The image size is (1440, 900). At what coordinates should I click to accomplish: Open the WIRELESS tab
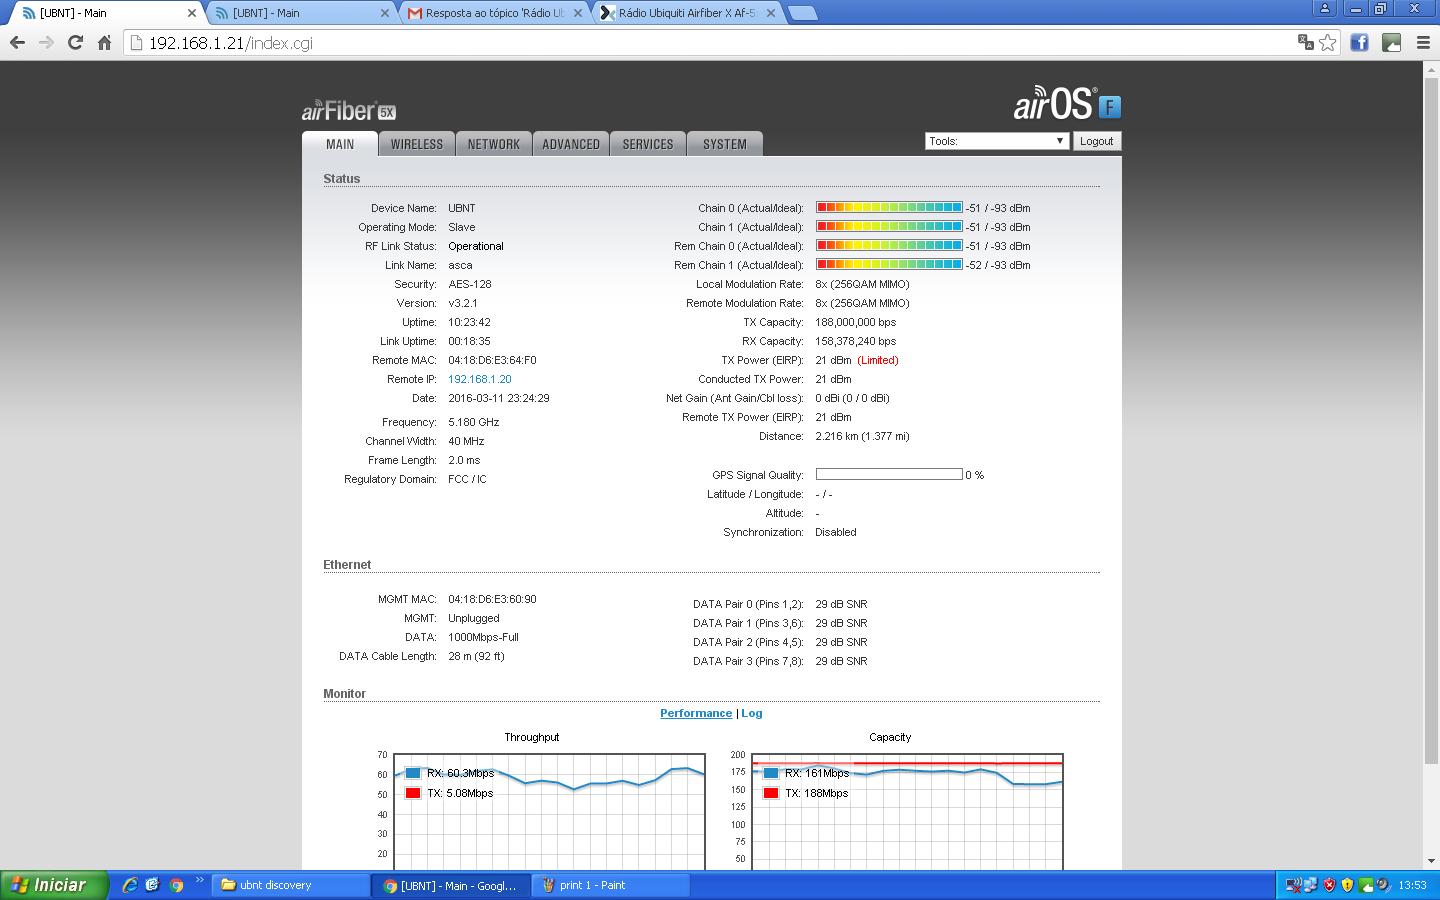417,144
